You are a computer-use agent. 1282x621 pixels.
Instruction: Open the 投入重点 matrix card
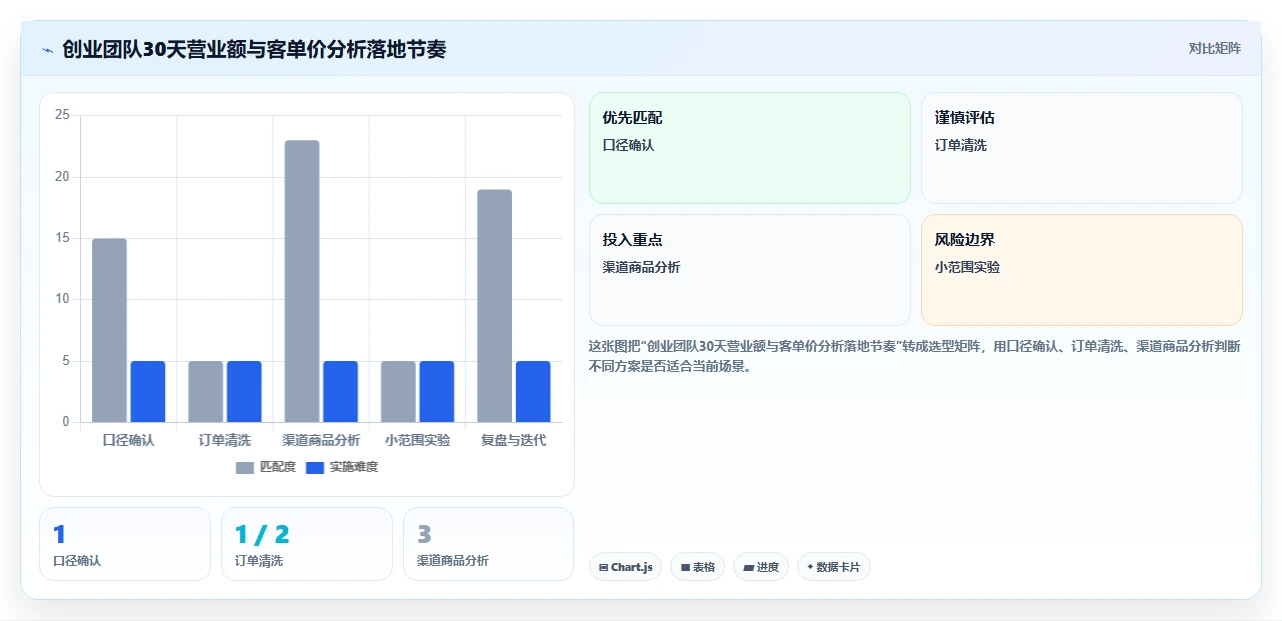(x=750, y=270)
